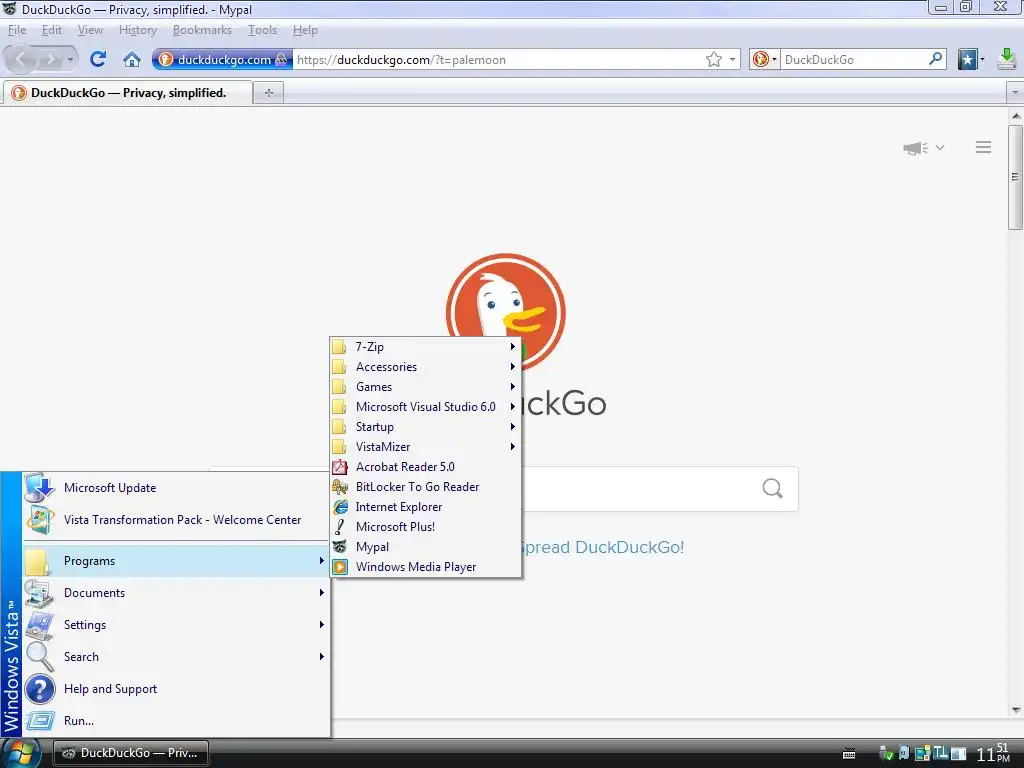Open the Help menu
1024x768 pixels.
click(x=305, y=30)
